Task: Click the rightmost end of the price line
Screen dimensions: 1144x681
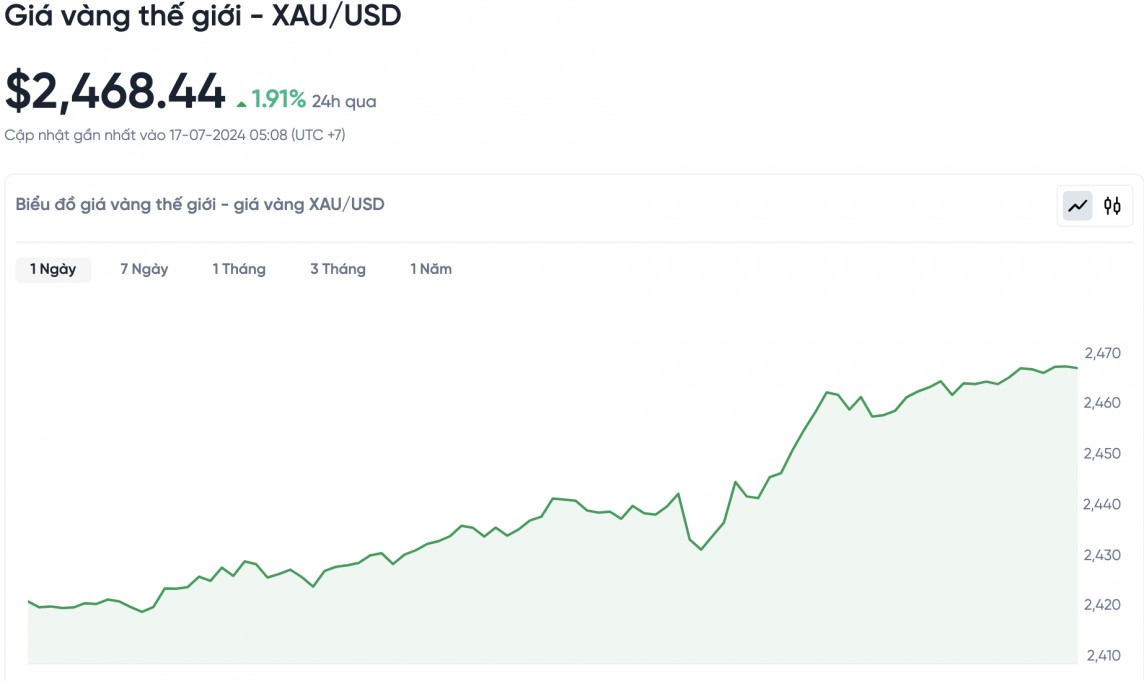Action: coord(1077,368)
